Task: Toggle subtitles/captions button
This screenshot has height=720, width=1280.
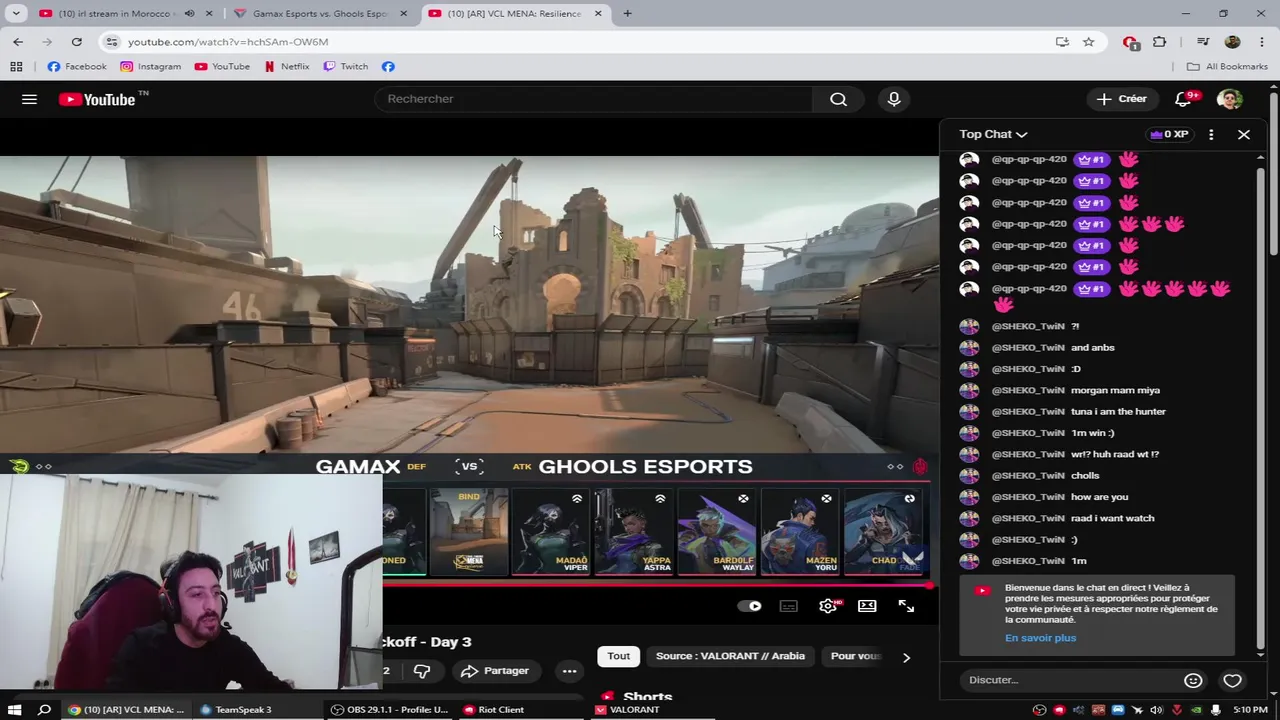Action: click(x=789, y=606)
